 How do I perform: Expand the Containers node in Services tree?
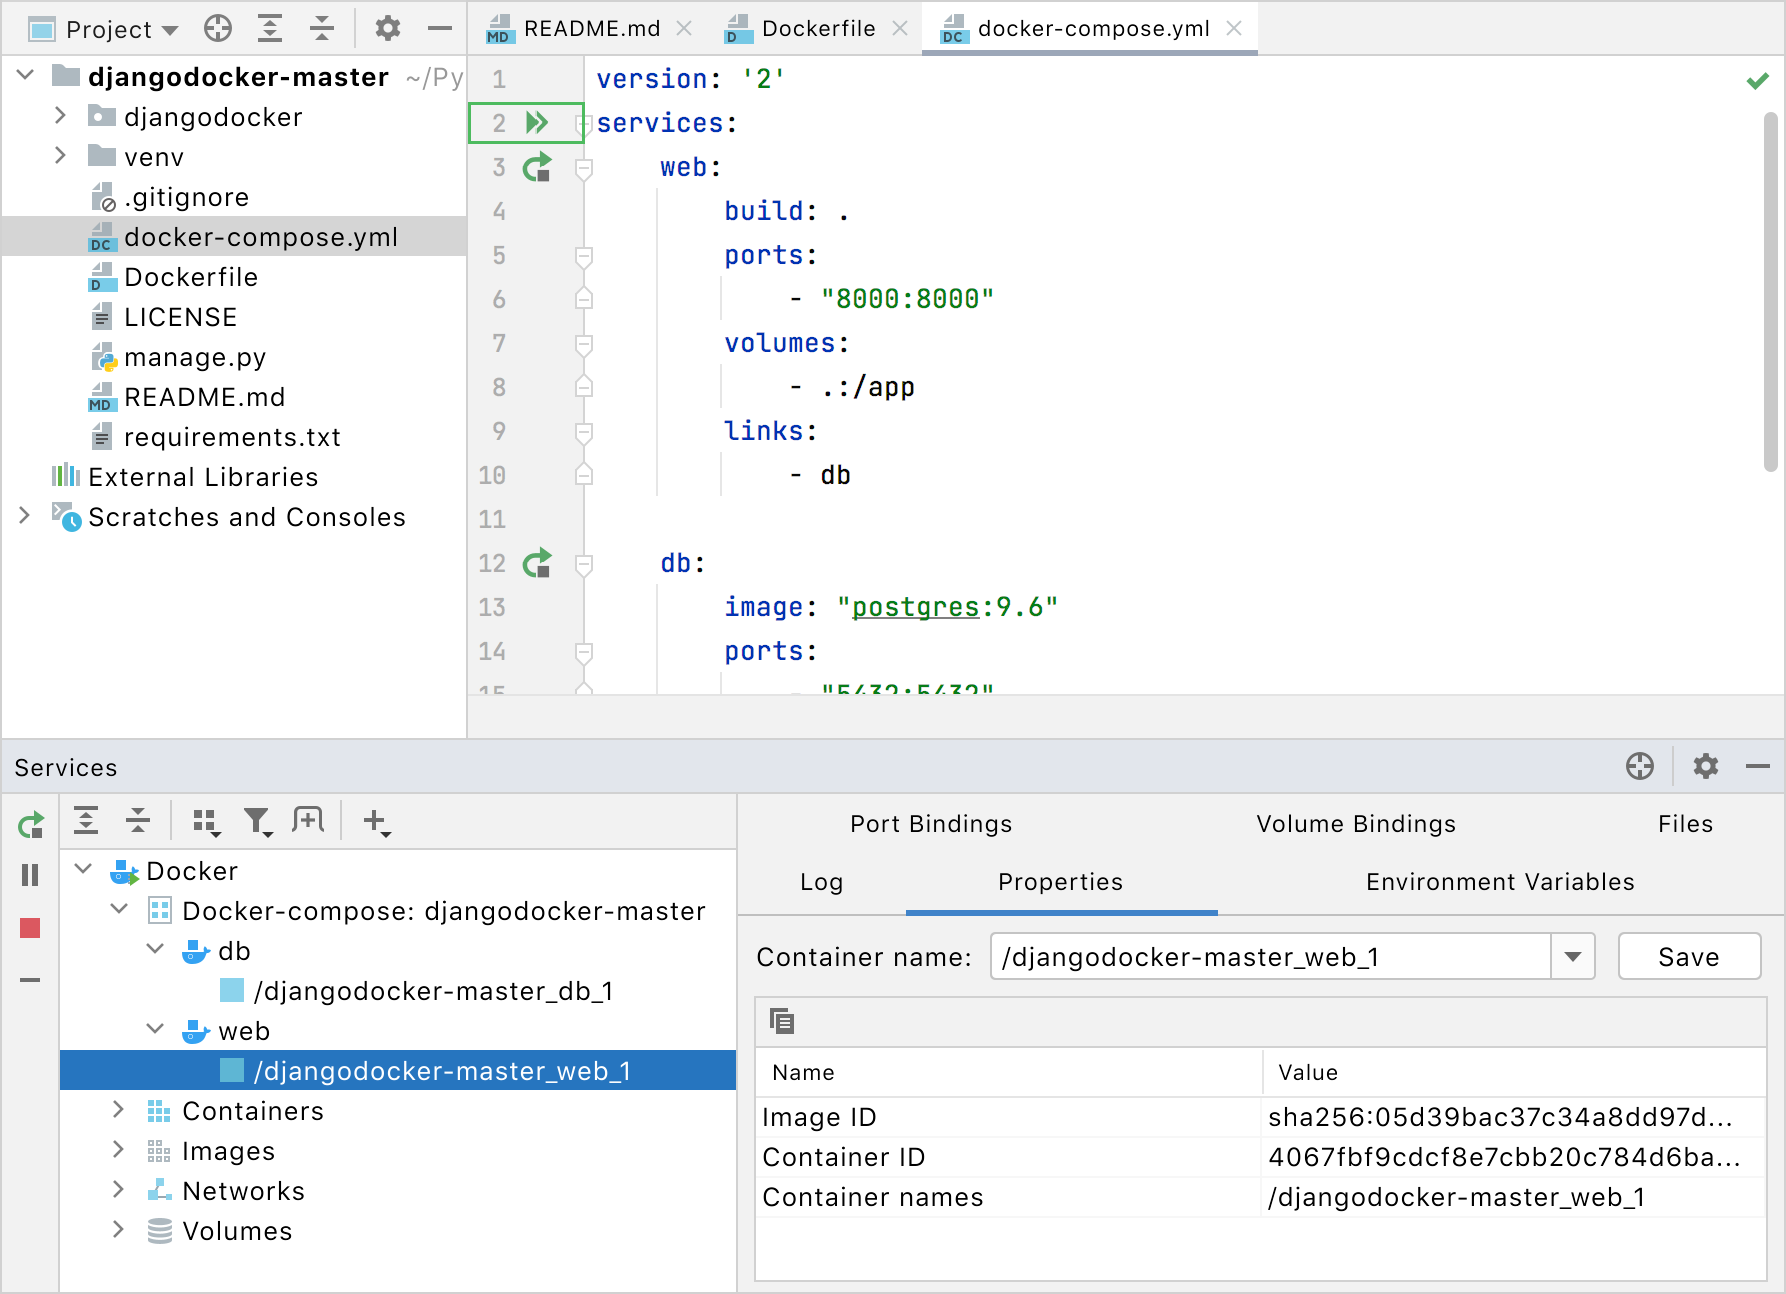tap(119, 1110)
